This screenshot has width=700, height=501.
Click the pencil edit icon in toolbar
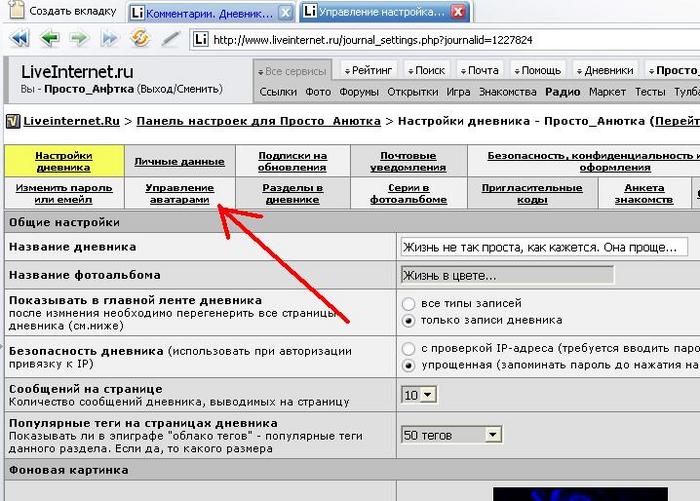pyautogui.click(x=170, y=39)
